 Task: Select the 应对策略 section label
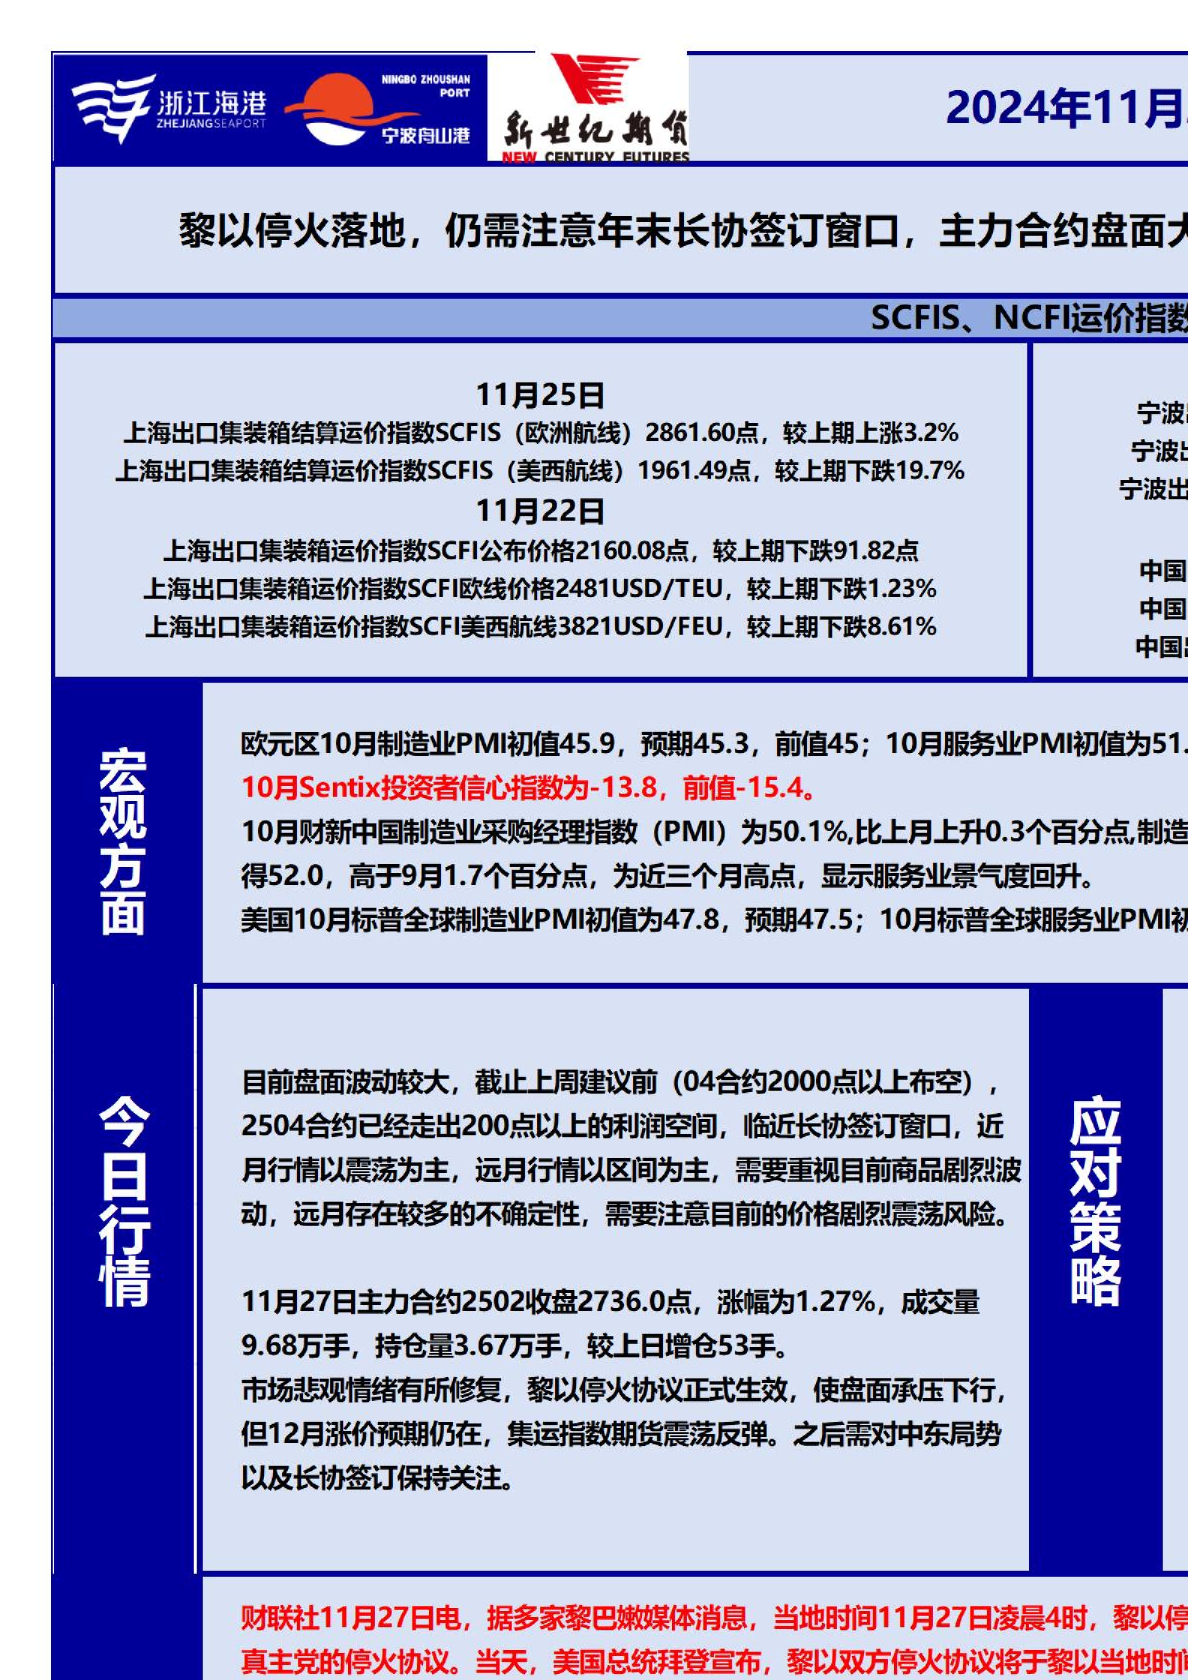(x=1095, y=1200)
